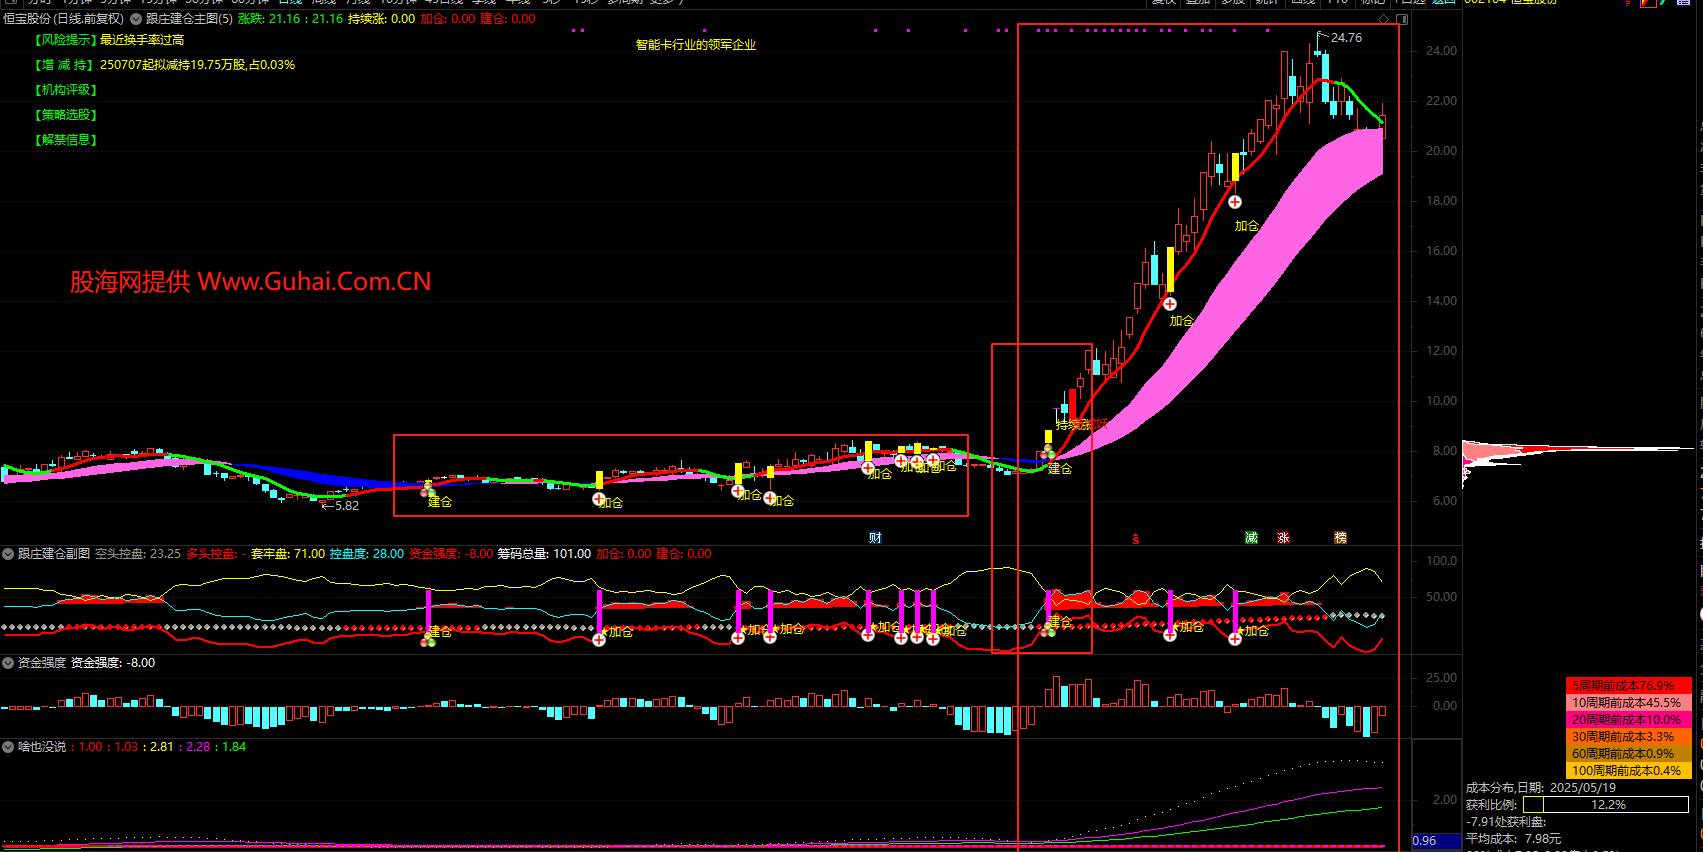Open the 【风险提示】 info link
Image resolution: width=1703 pixels, height=852 pixels.
click(66, 40)
